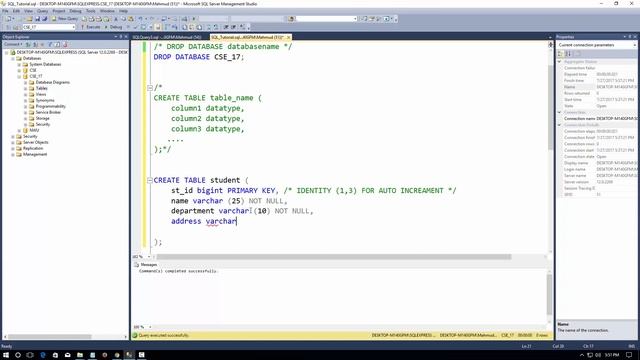Select the Server Objects folder
Screen dimensions: 640x360
35,142
